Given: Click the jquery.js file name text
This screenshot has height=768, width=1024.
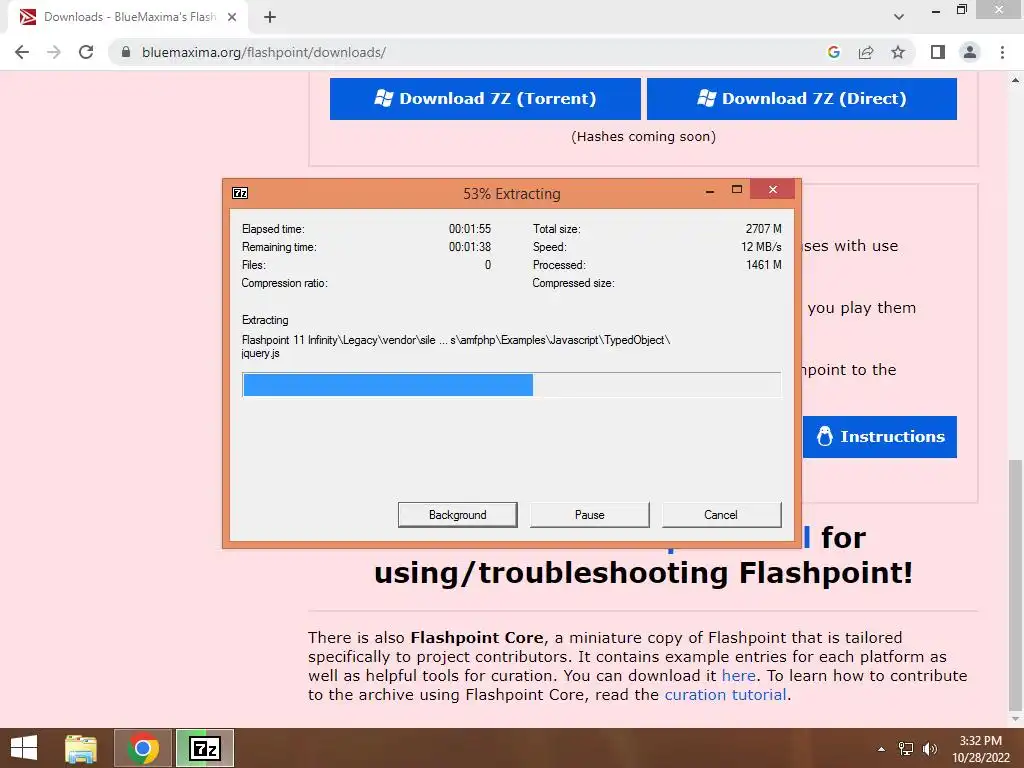Looking at the screenshot, I should point(261,353).
